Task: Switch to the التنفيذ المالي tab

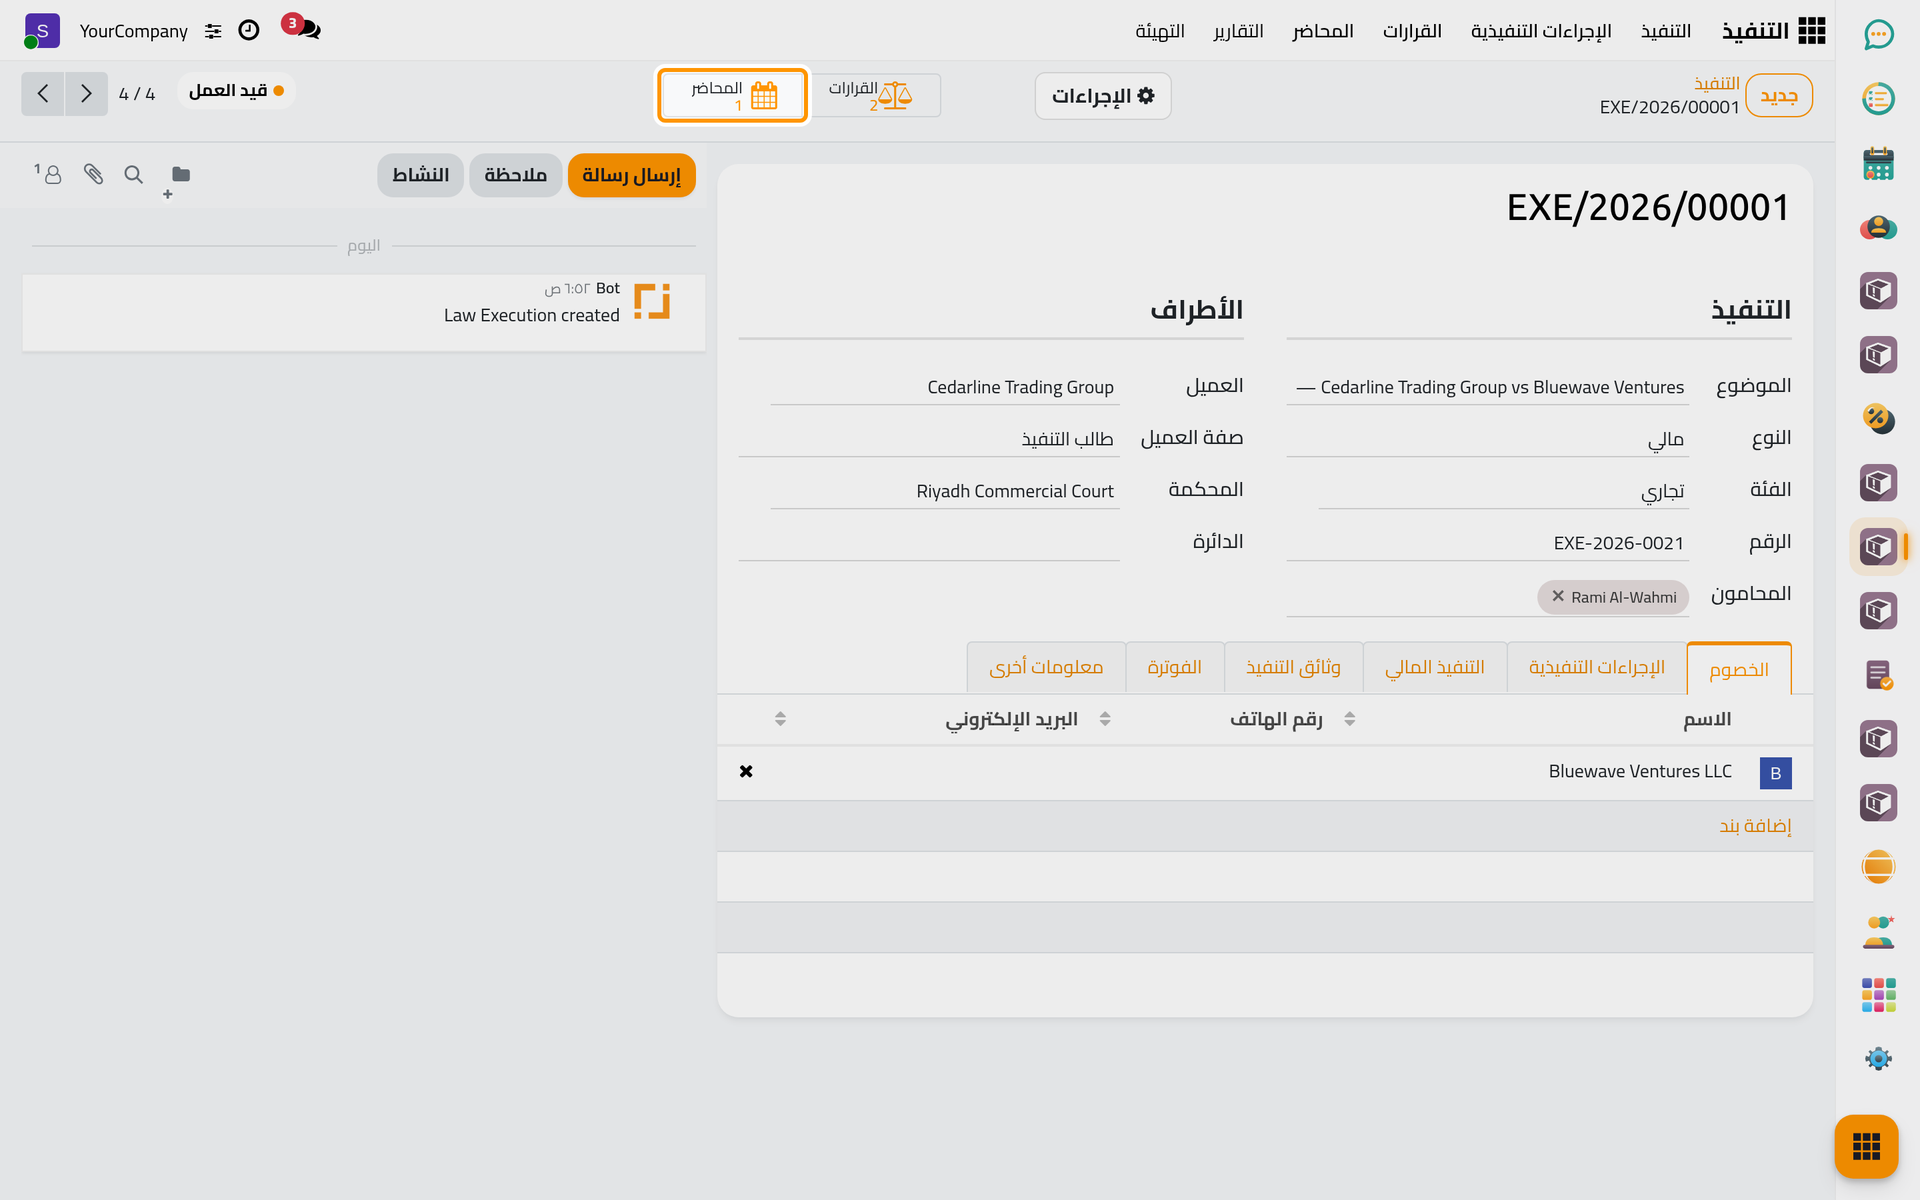Action: coord(1434,667)
